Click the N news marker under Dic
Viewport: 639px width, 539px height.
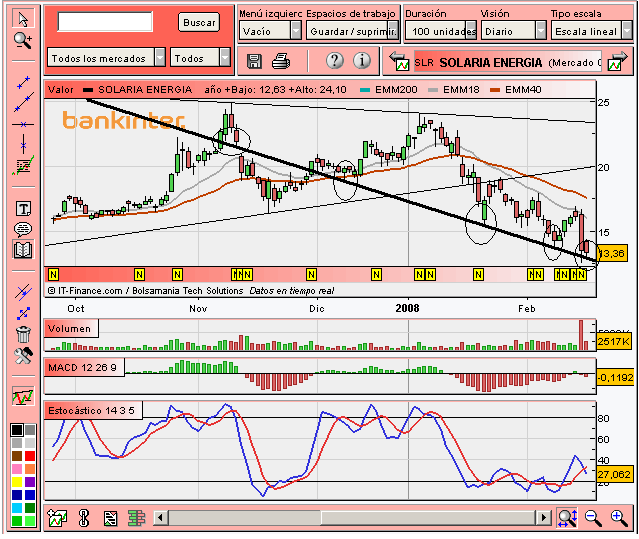pyautogui.click(x=311, y=275)
